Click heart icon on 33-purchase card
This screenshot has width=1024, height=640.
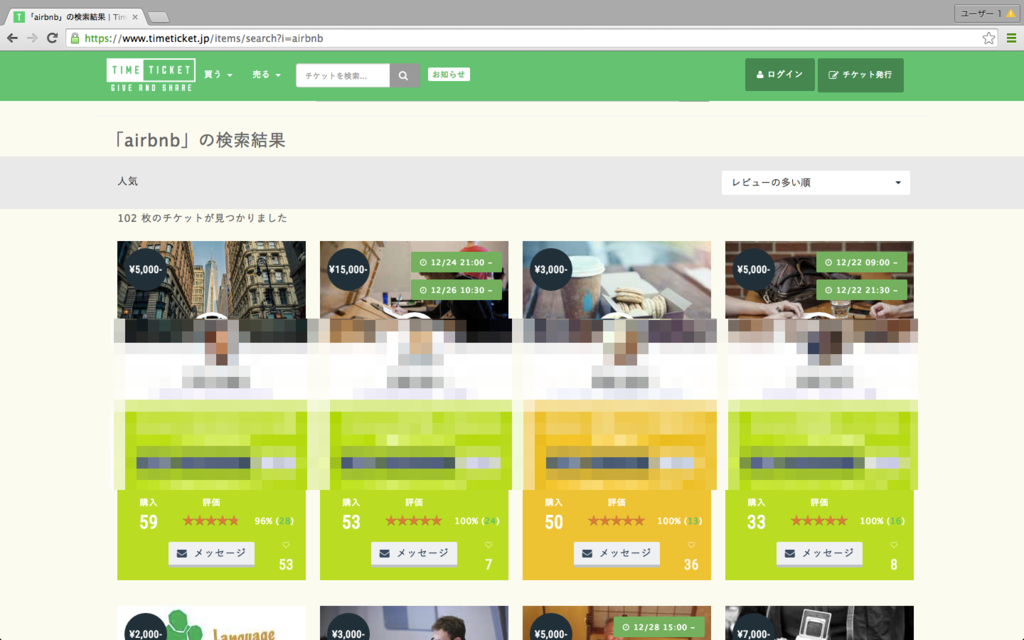[x=893, y=545]
